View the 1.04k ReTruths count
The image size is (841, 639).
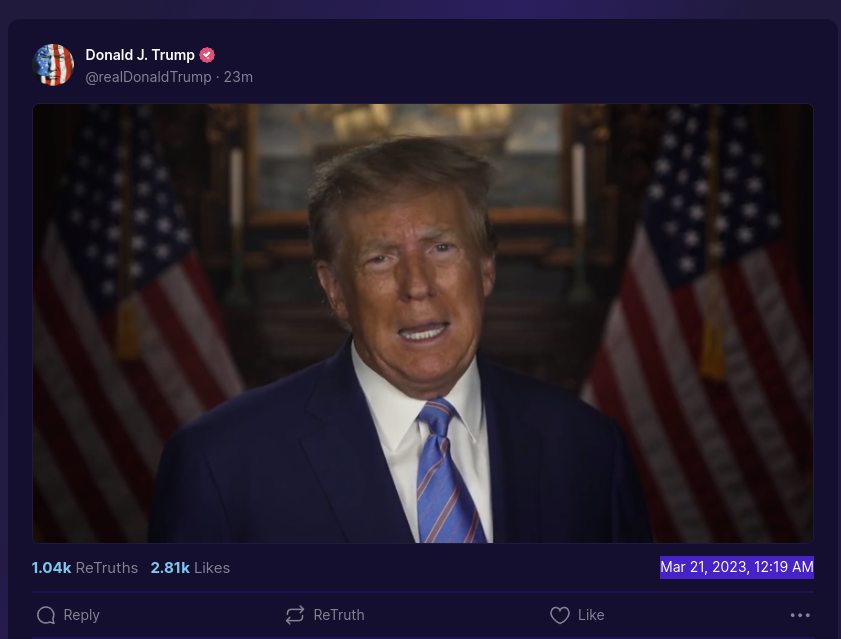coord(85,568)
